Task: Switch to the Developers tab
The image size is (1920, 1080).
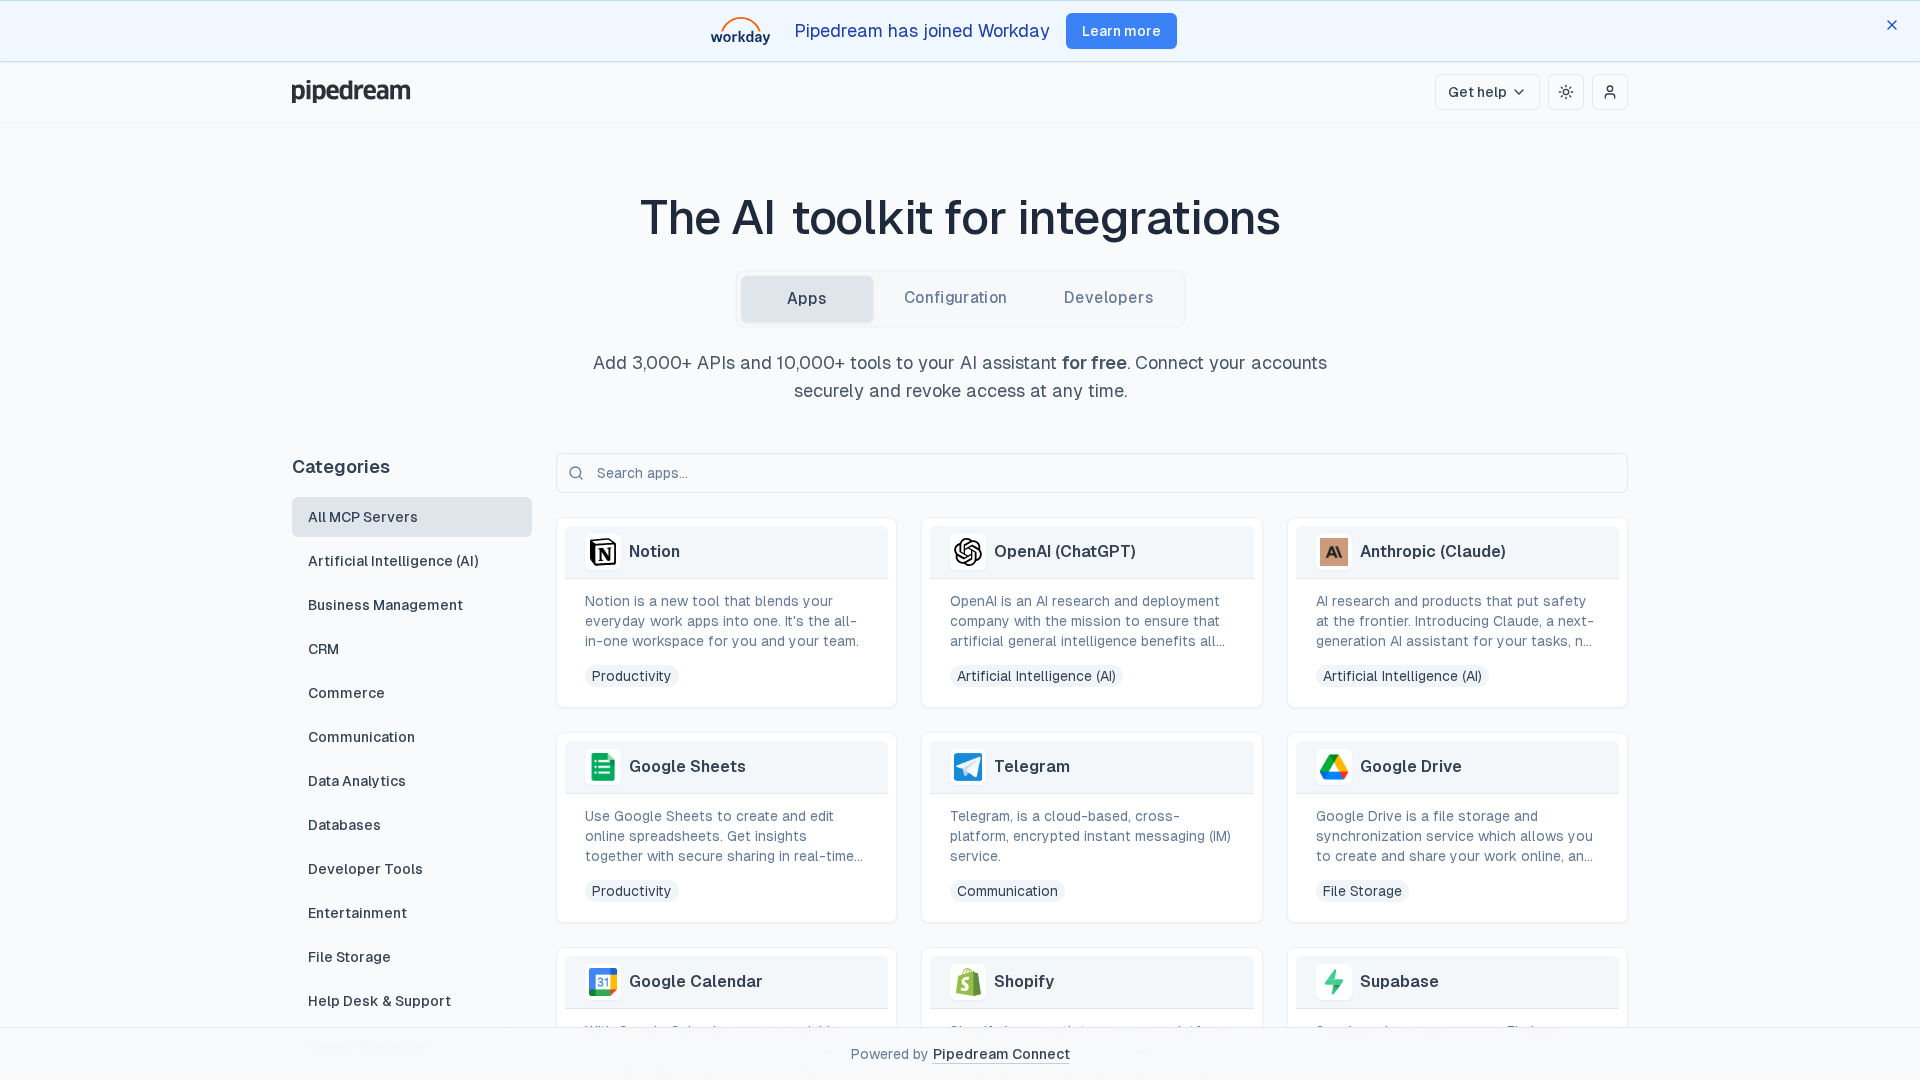Action: coord(1108,298)
